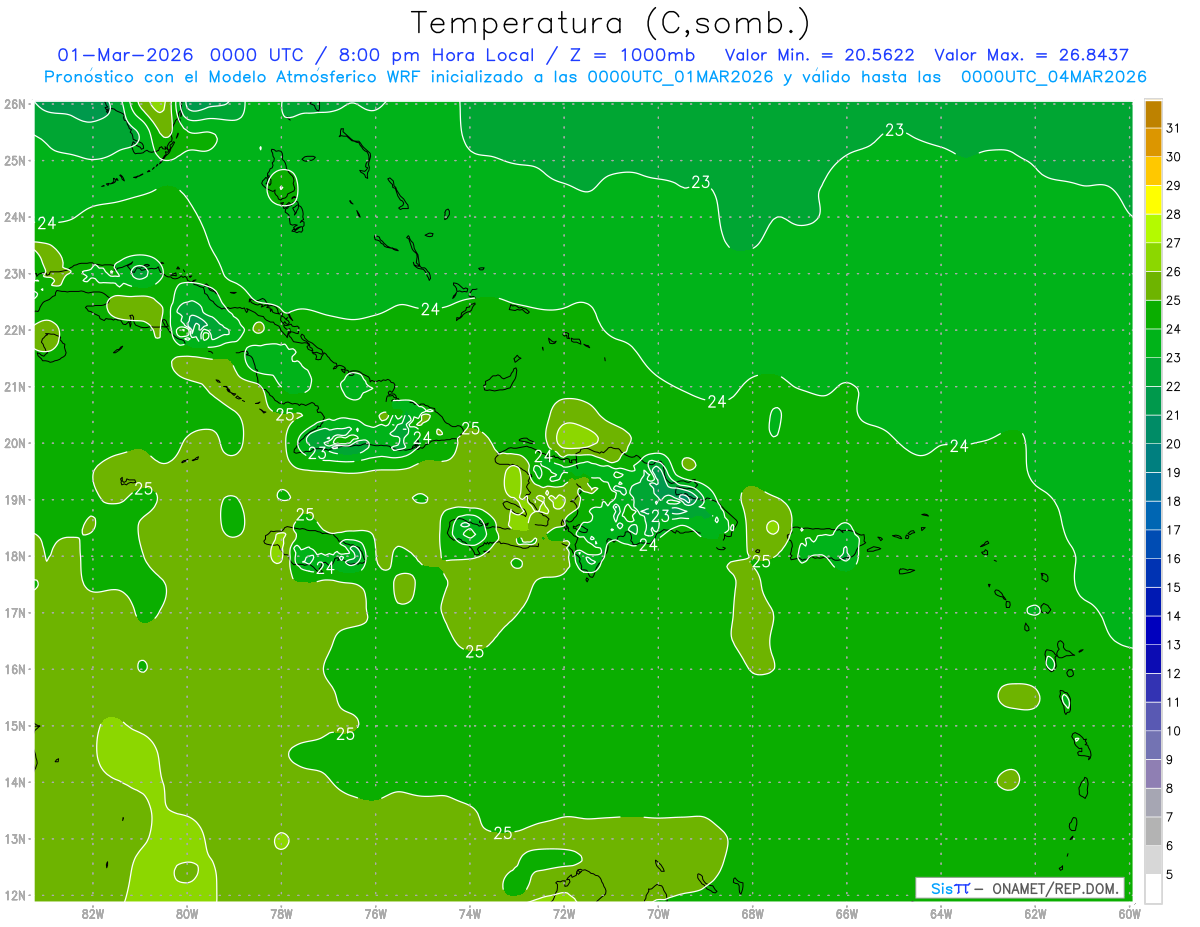
Task: Click the orange 31 color legend swatch
Action: click(x=1154, y=115)
